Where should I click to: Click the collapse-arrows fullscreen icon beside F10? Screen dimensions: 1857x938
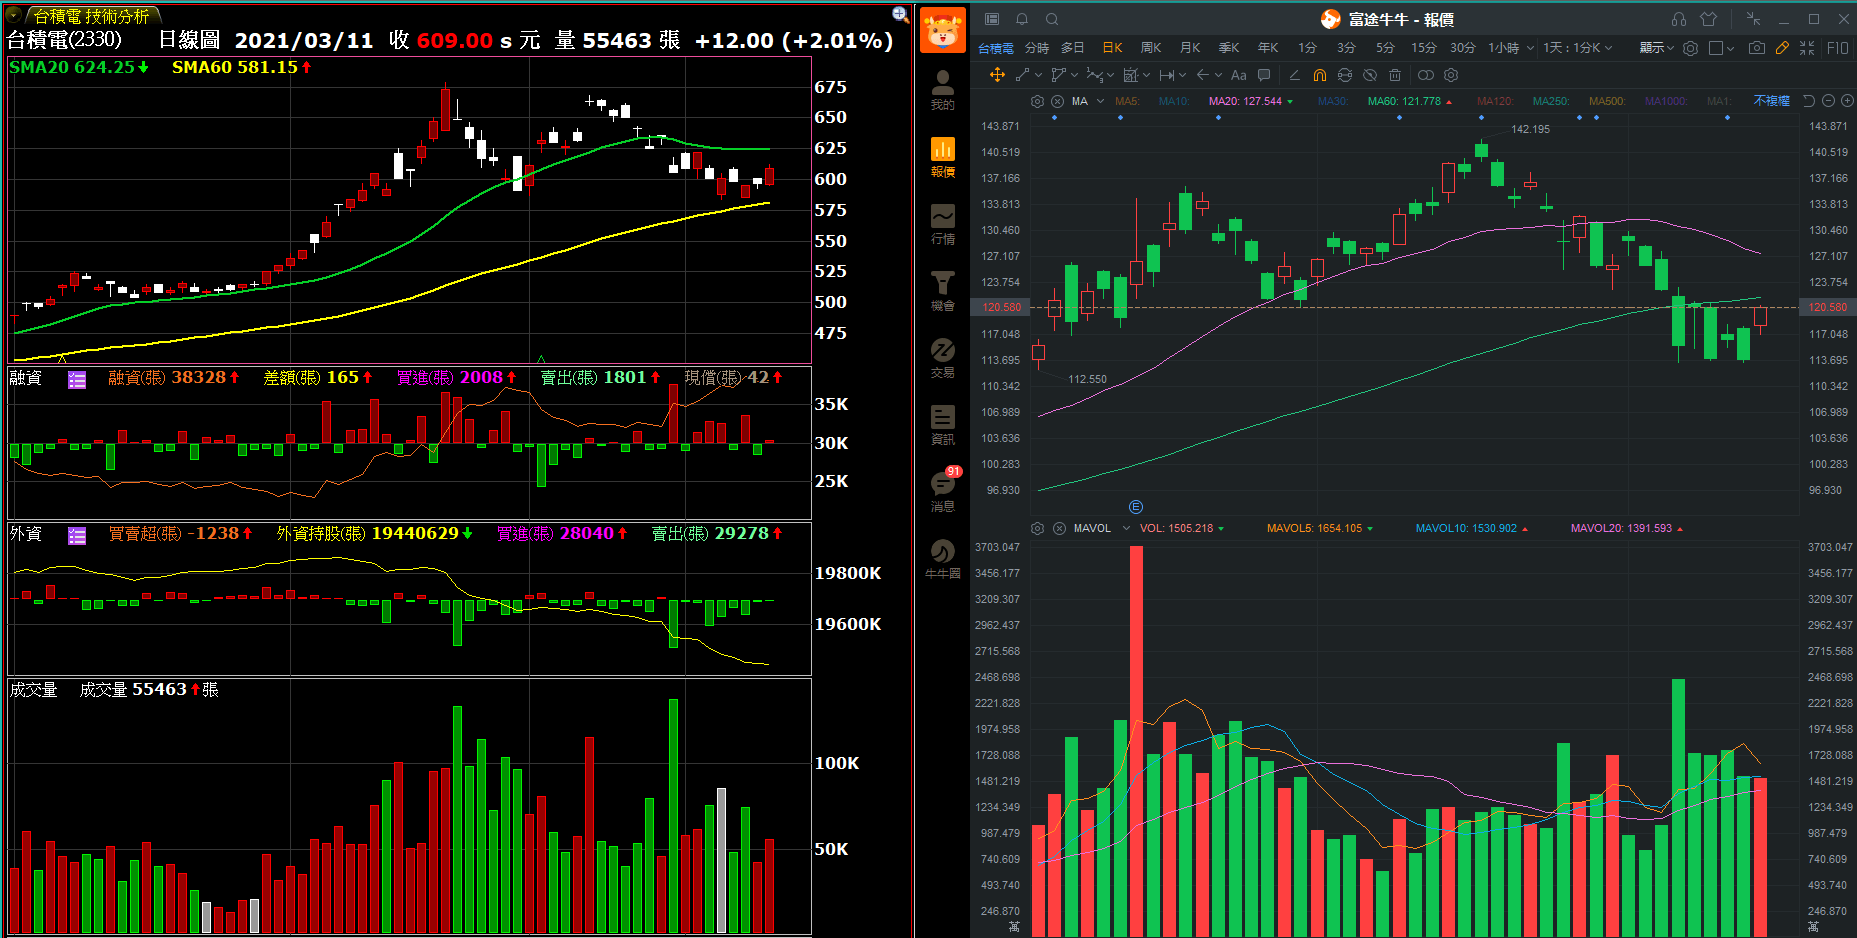1807,47
